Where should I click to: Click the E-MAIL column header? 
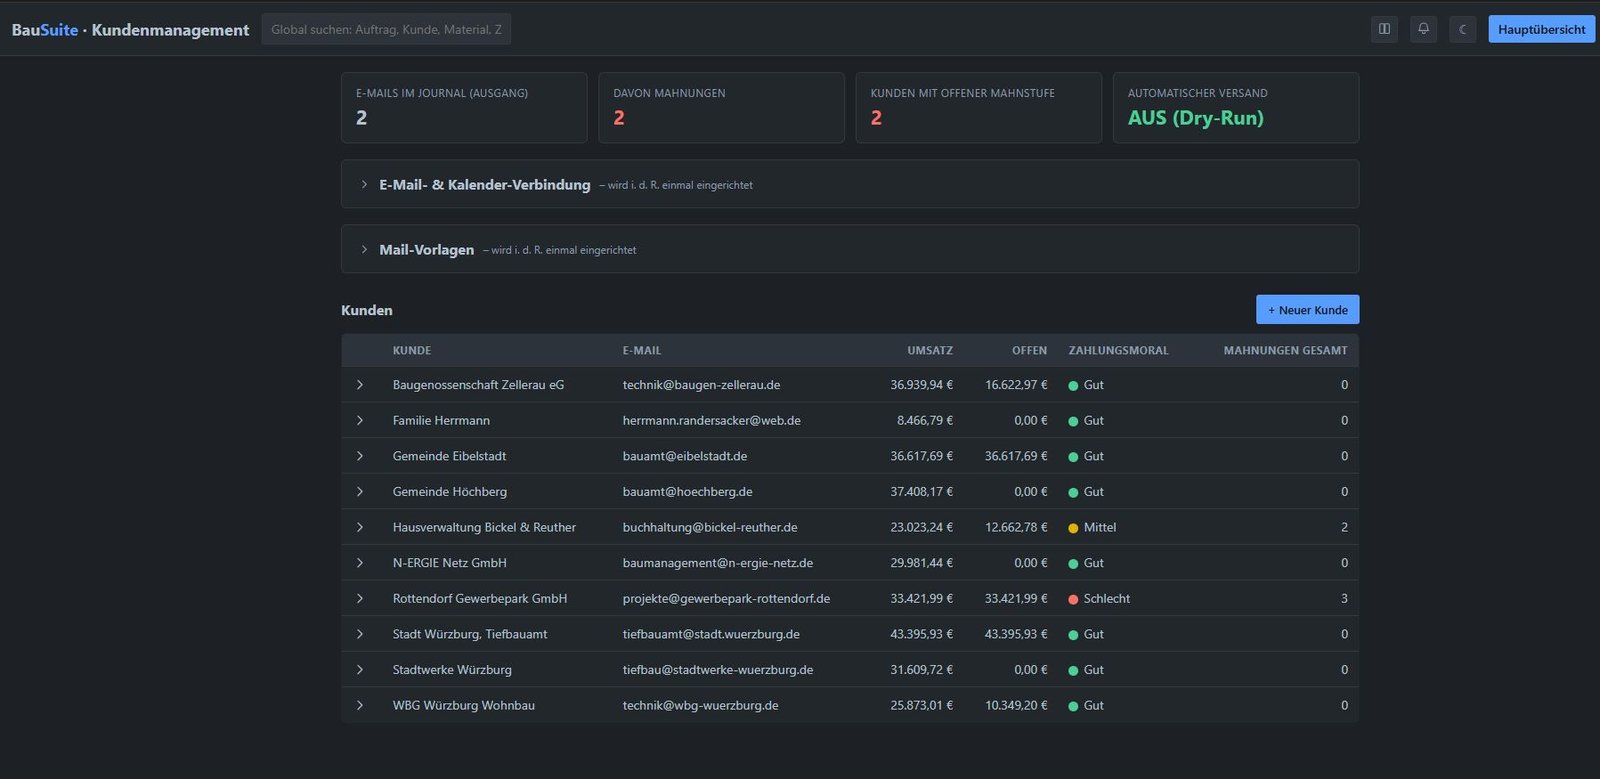tap(642, 351)
